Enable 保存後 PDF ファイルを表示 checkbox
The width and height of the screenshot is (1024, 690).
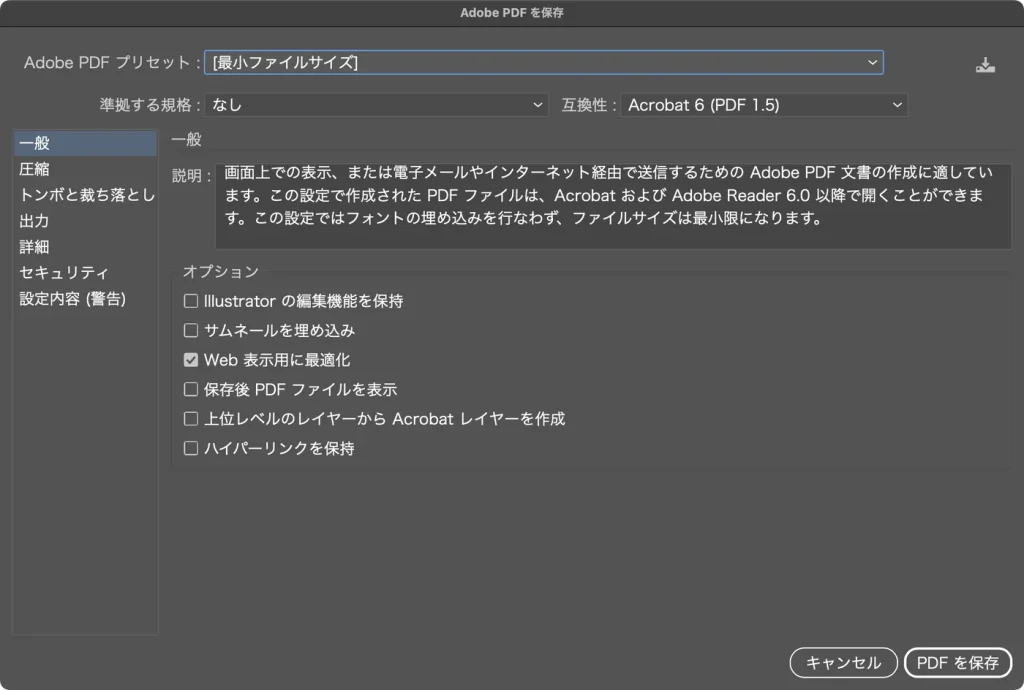191,389
